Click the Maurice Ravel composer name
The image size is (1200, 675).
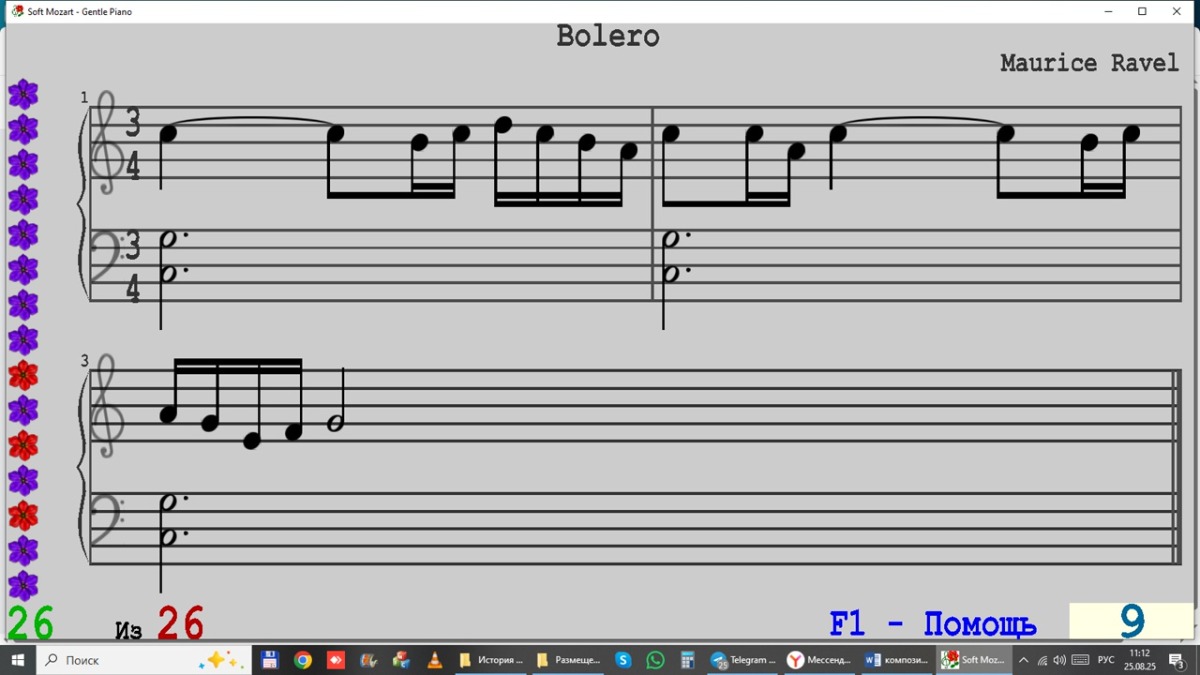coord(1090,63)
